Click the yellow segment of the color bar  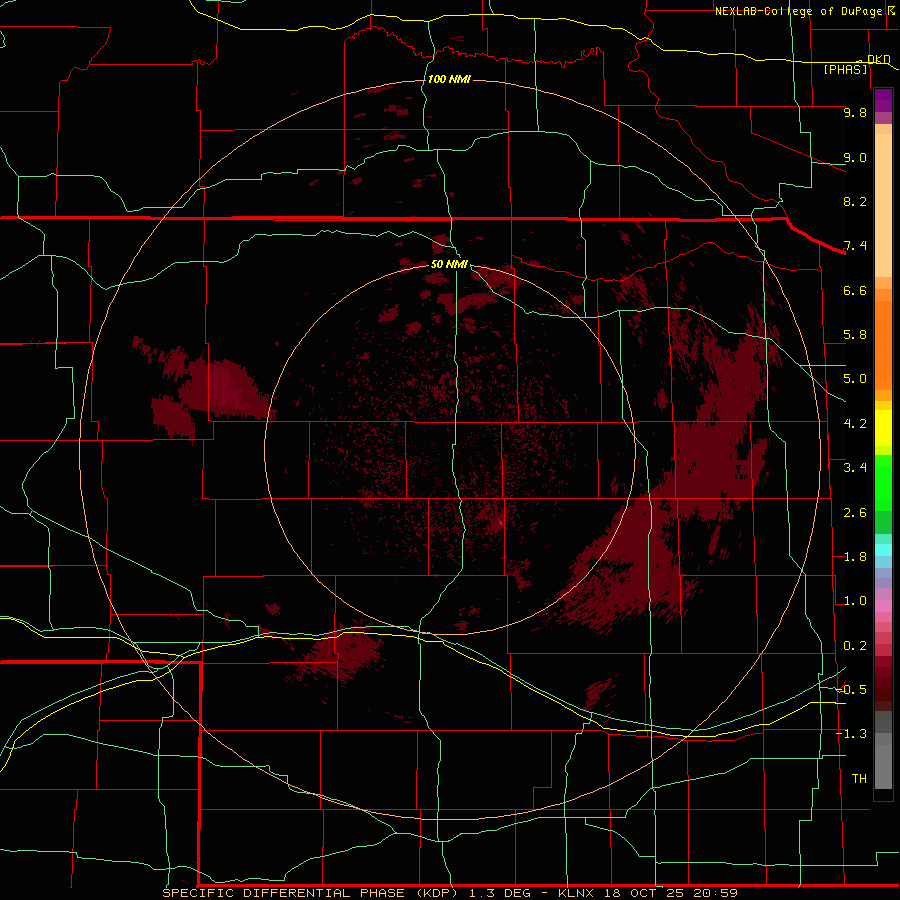pos(883,428)
